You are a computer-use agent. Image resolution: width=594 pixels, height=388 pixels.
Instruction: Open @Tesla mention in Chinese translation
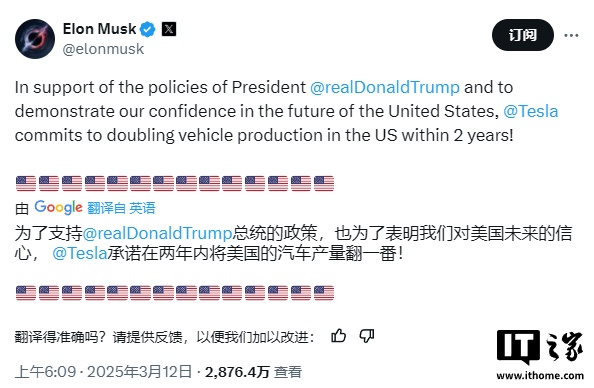[80, 253]
